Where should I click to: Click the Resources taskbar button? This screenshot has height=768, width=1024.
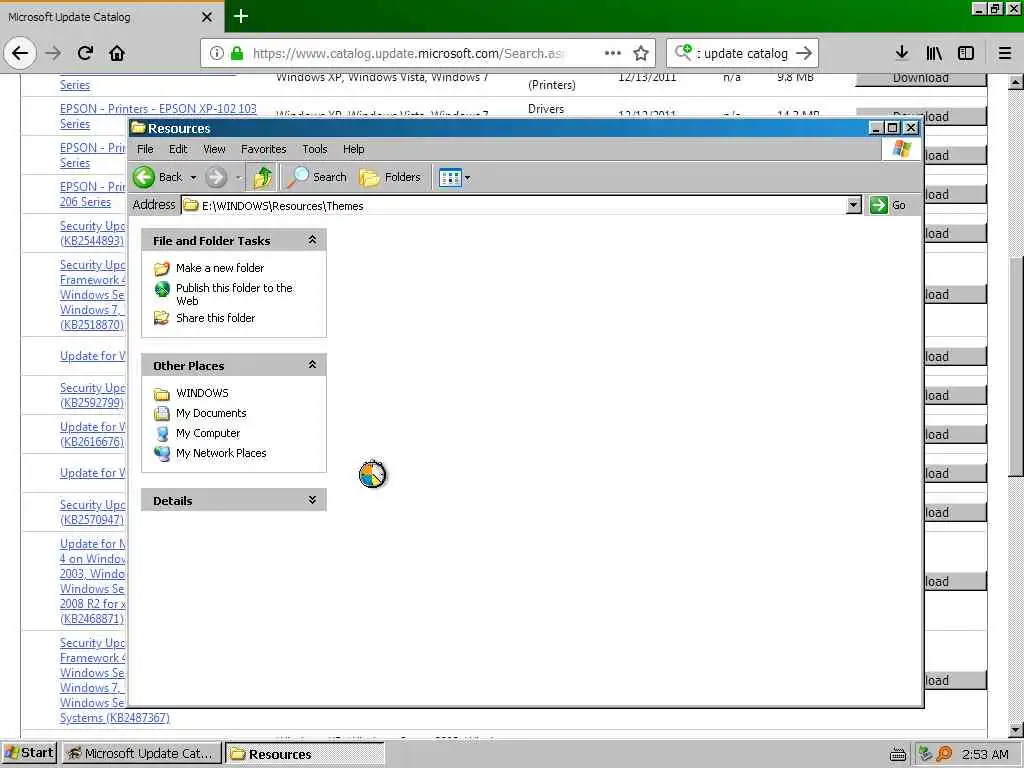[306, 754]
